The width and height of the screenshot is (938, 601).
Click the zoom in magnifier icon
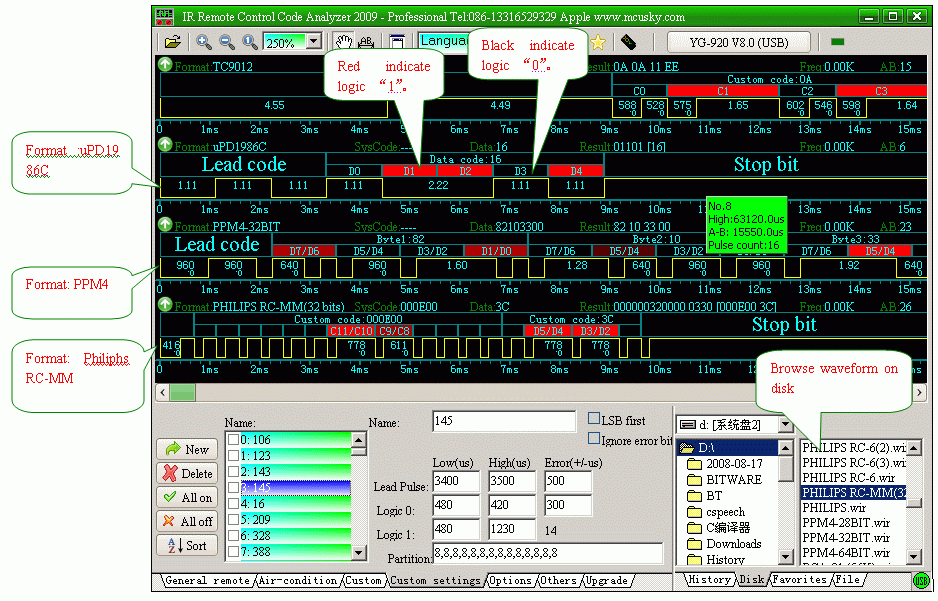pos(203,42)
